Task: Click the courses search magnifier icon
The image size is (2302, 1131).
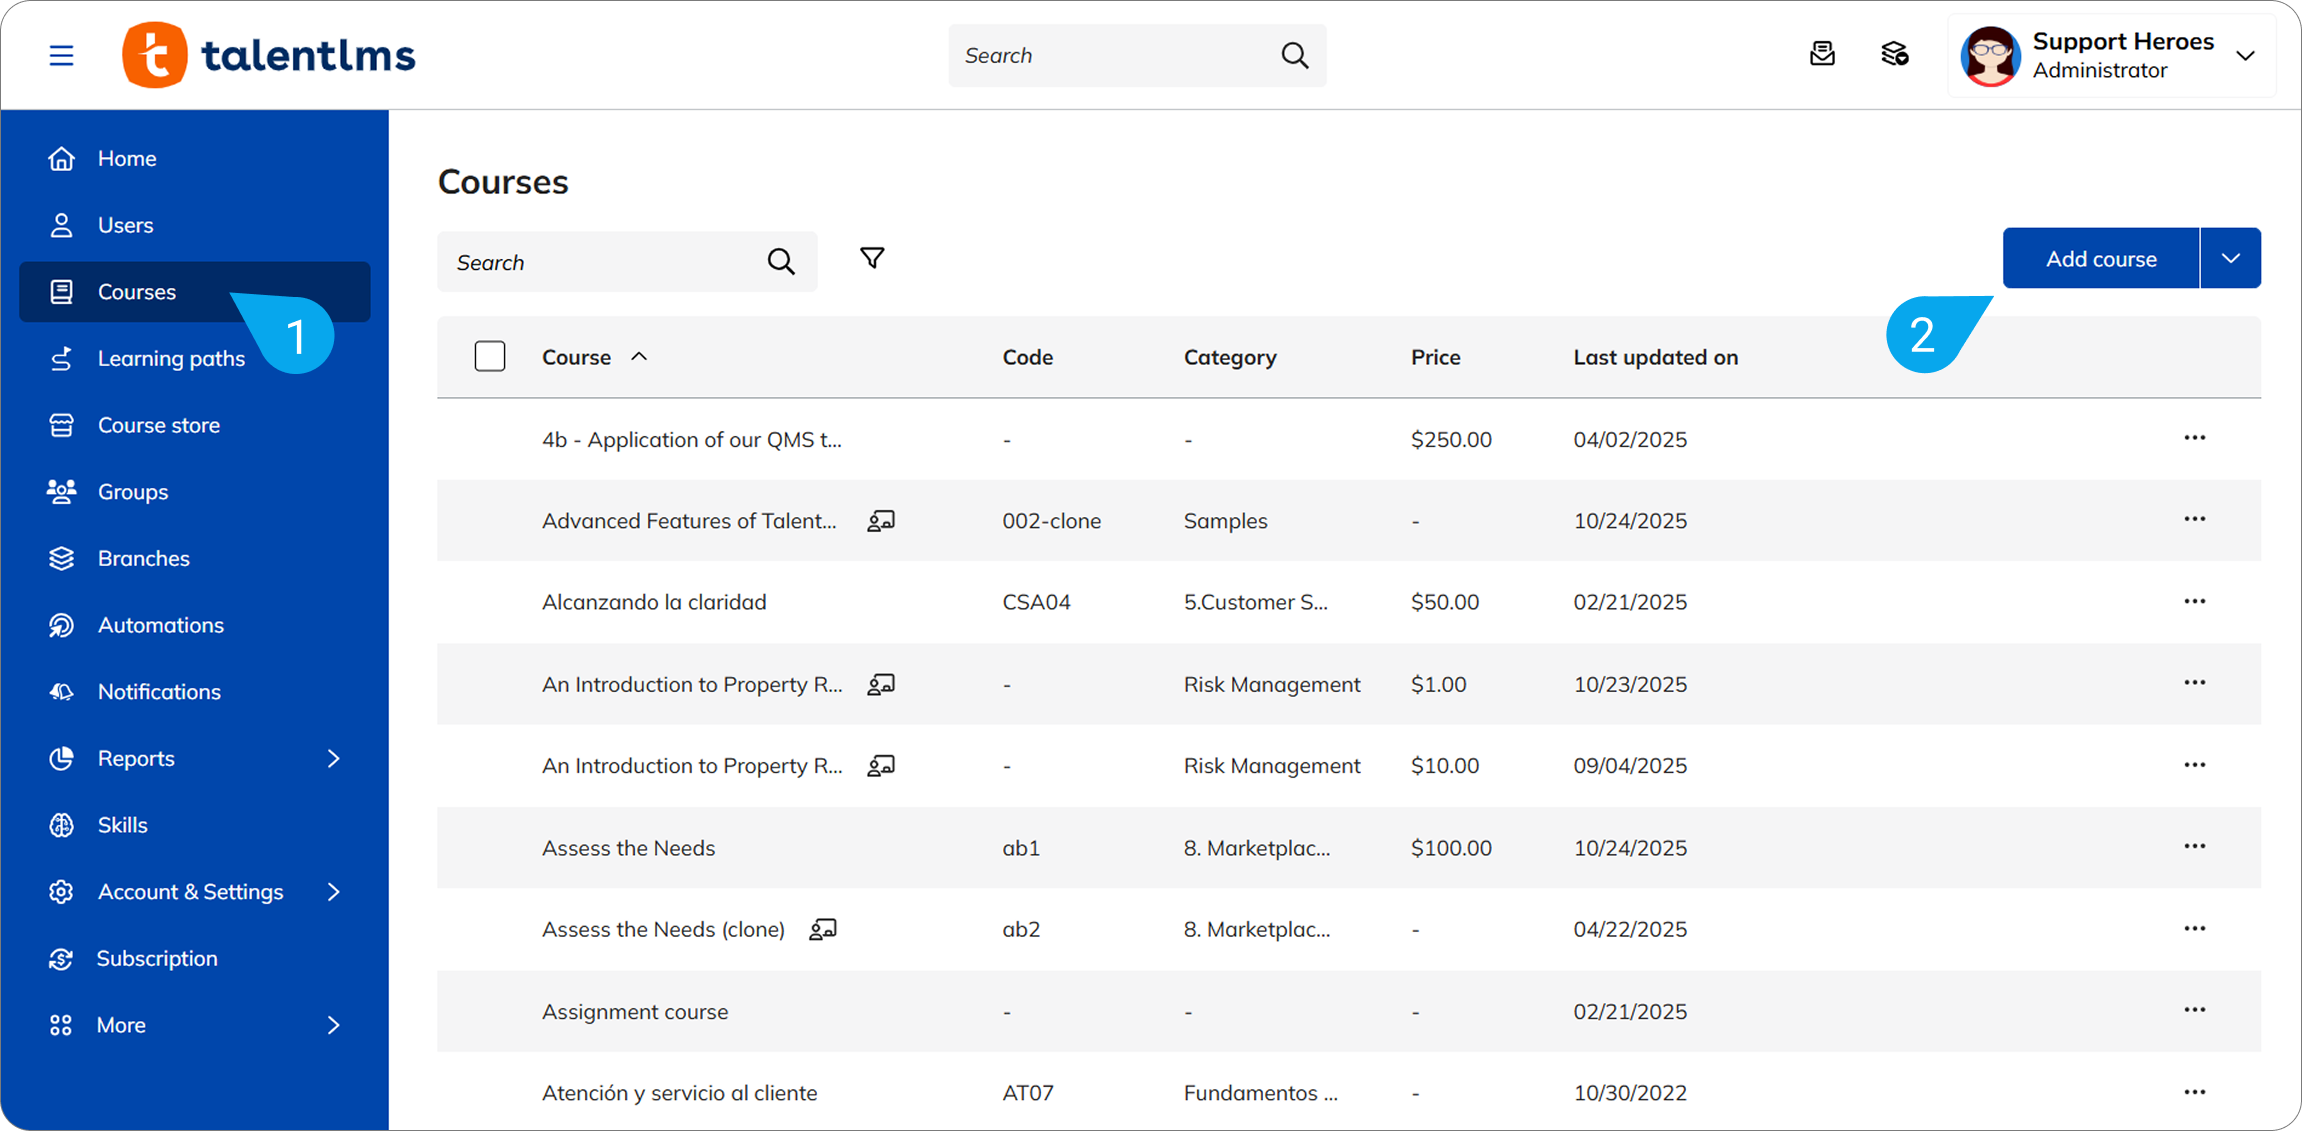Action: coord(781,262)
